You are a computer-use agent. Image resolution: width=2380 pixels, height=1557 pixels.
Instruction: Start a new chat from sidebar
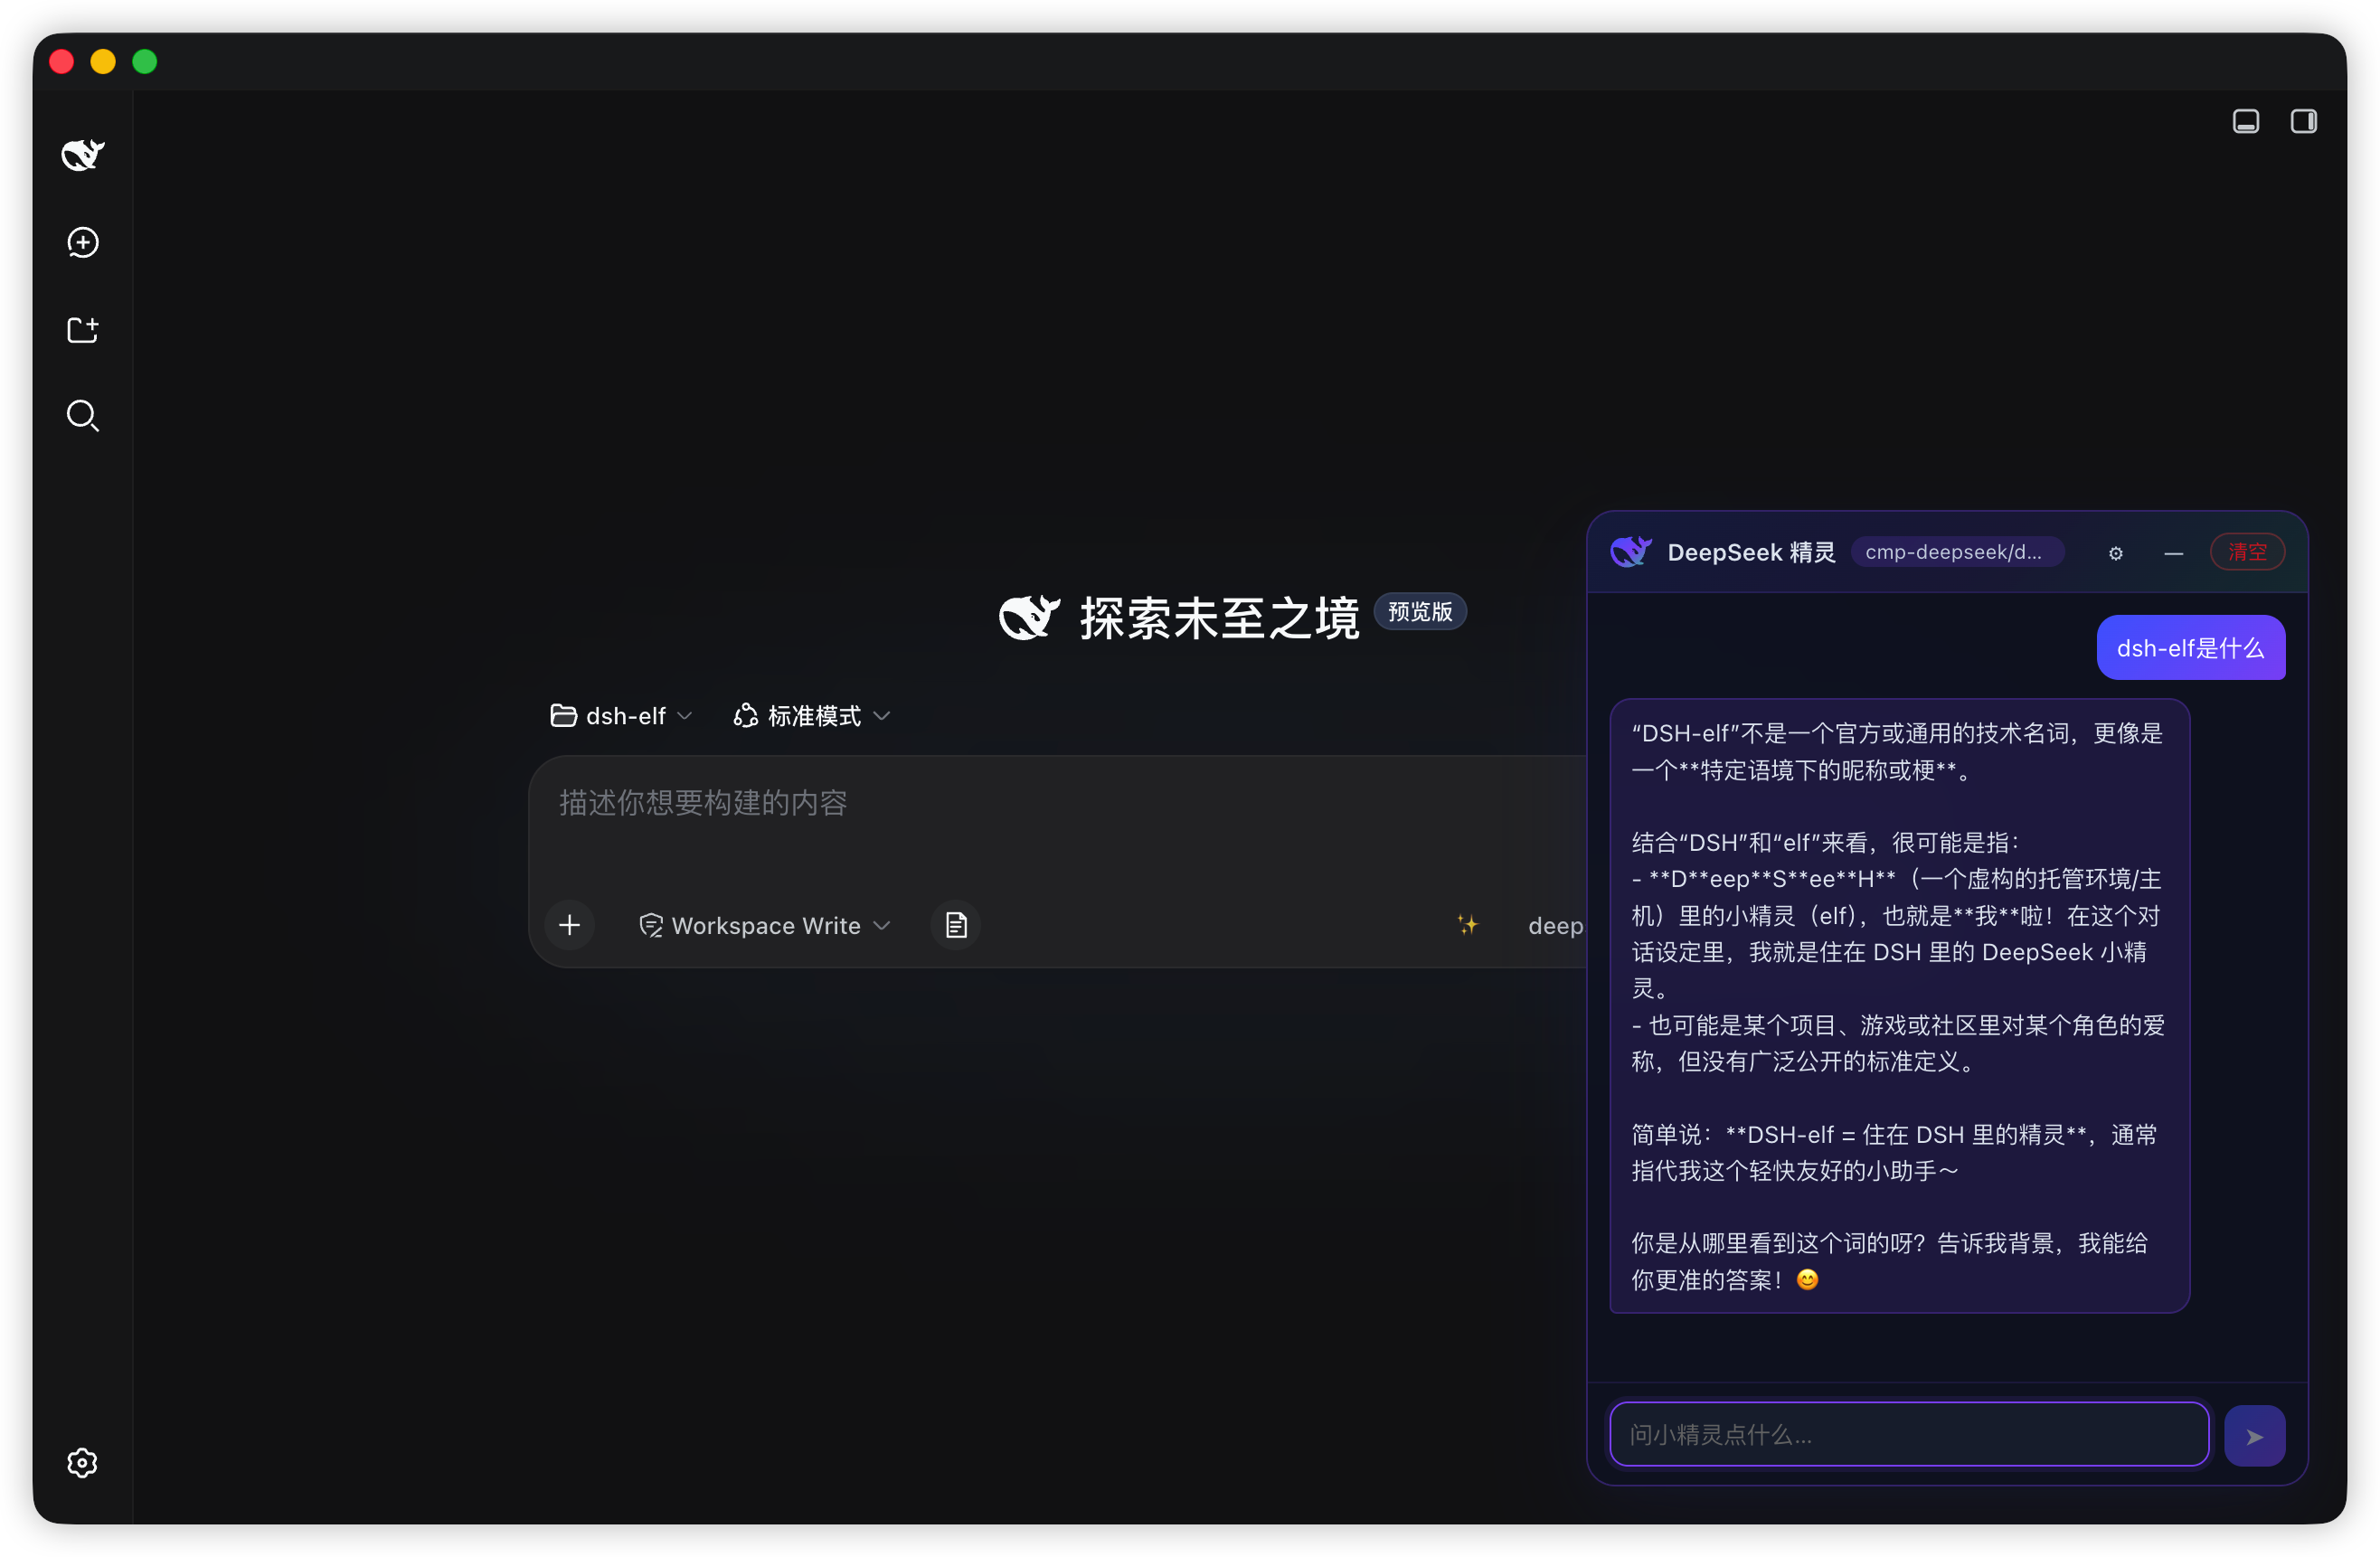click(83, 242)
